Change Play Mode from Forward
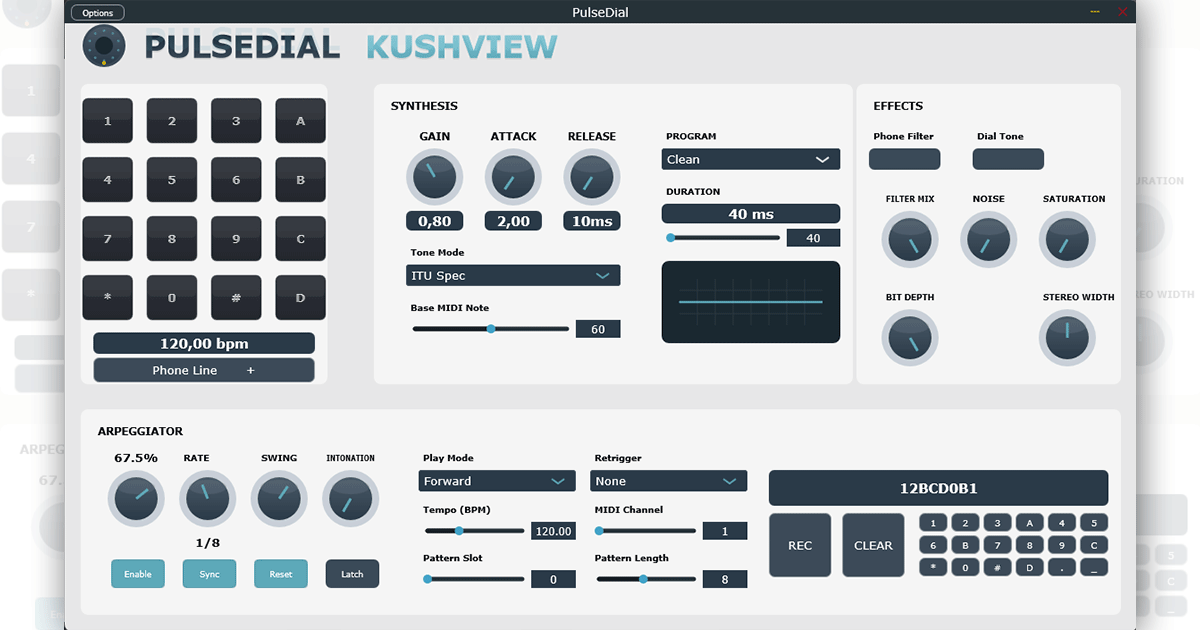 point(496,480)
